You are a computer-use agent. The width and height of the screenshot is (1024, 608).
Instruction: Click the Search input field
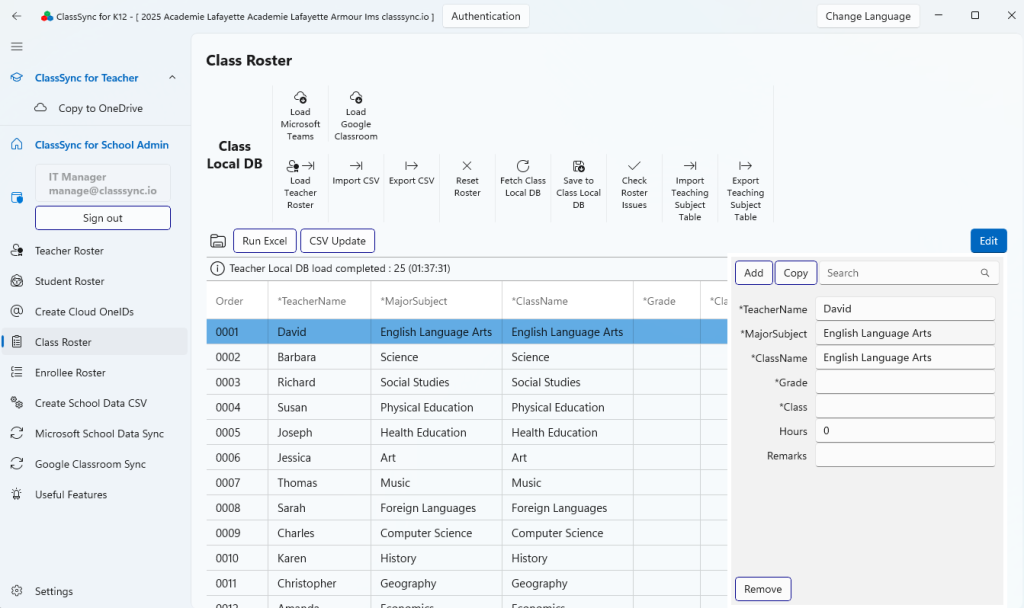(x=908, y=273)
